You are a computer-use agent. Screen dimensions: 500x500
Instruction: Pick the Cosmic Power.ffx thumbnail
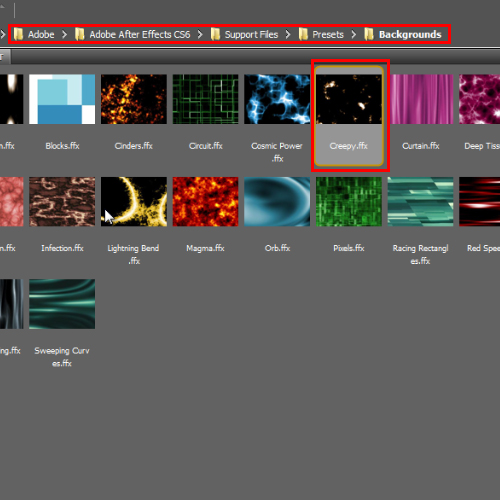click(x=277, y=99)
